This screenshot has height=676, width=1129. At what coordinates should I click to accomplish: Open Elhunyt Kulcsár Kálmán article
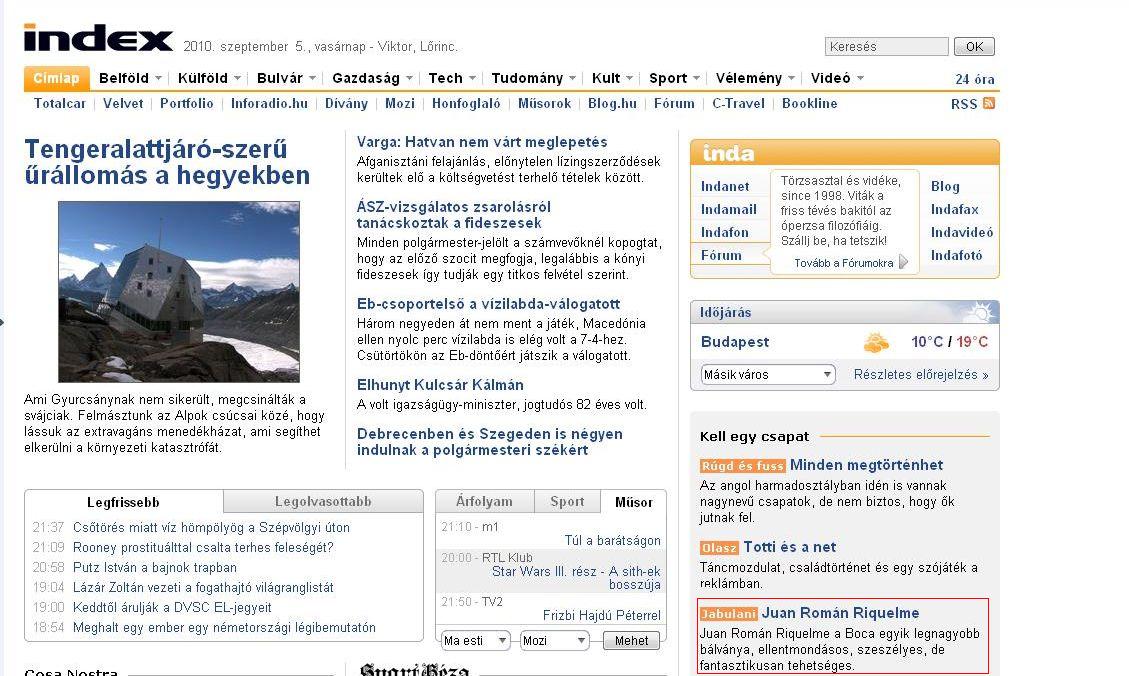click(x=440, y=384)
